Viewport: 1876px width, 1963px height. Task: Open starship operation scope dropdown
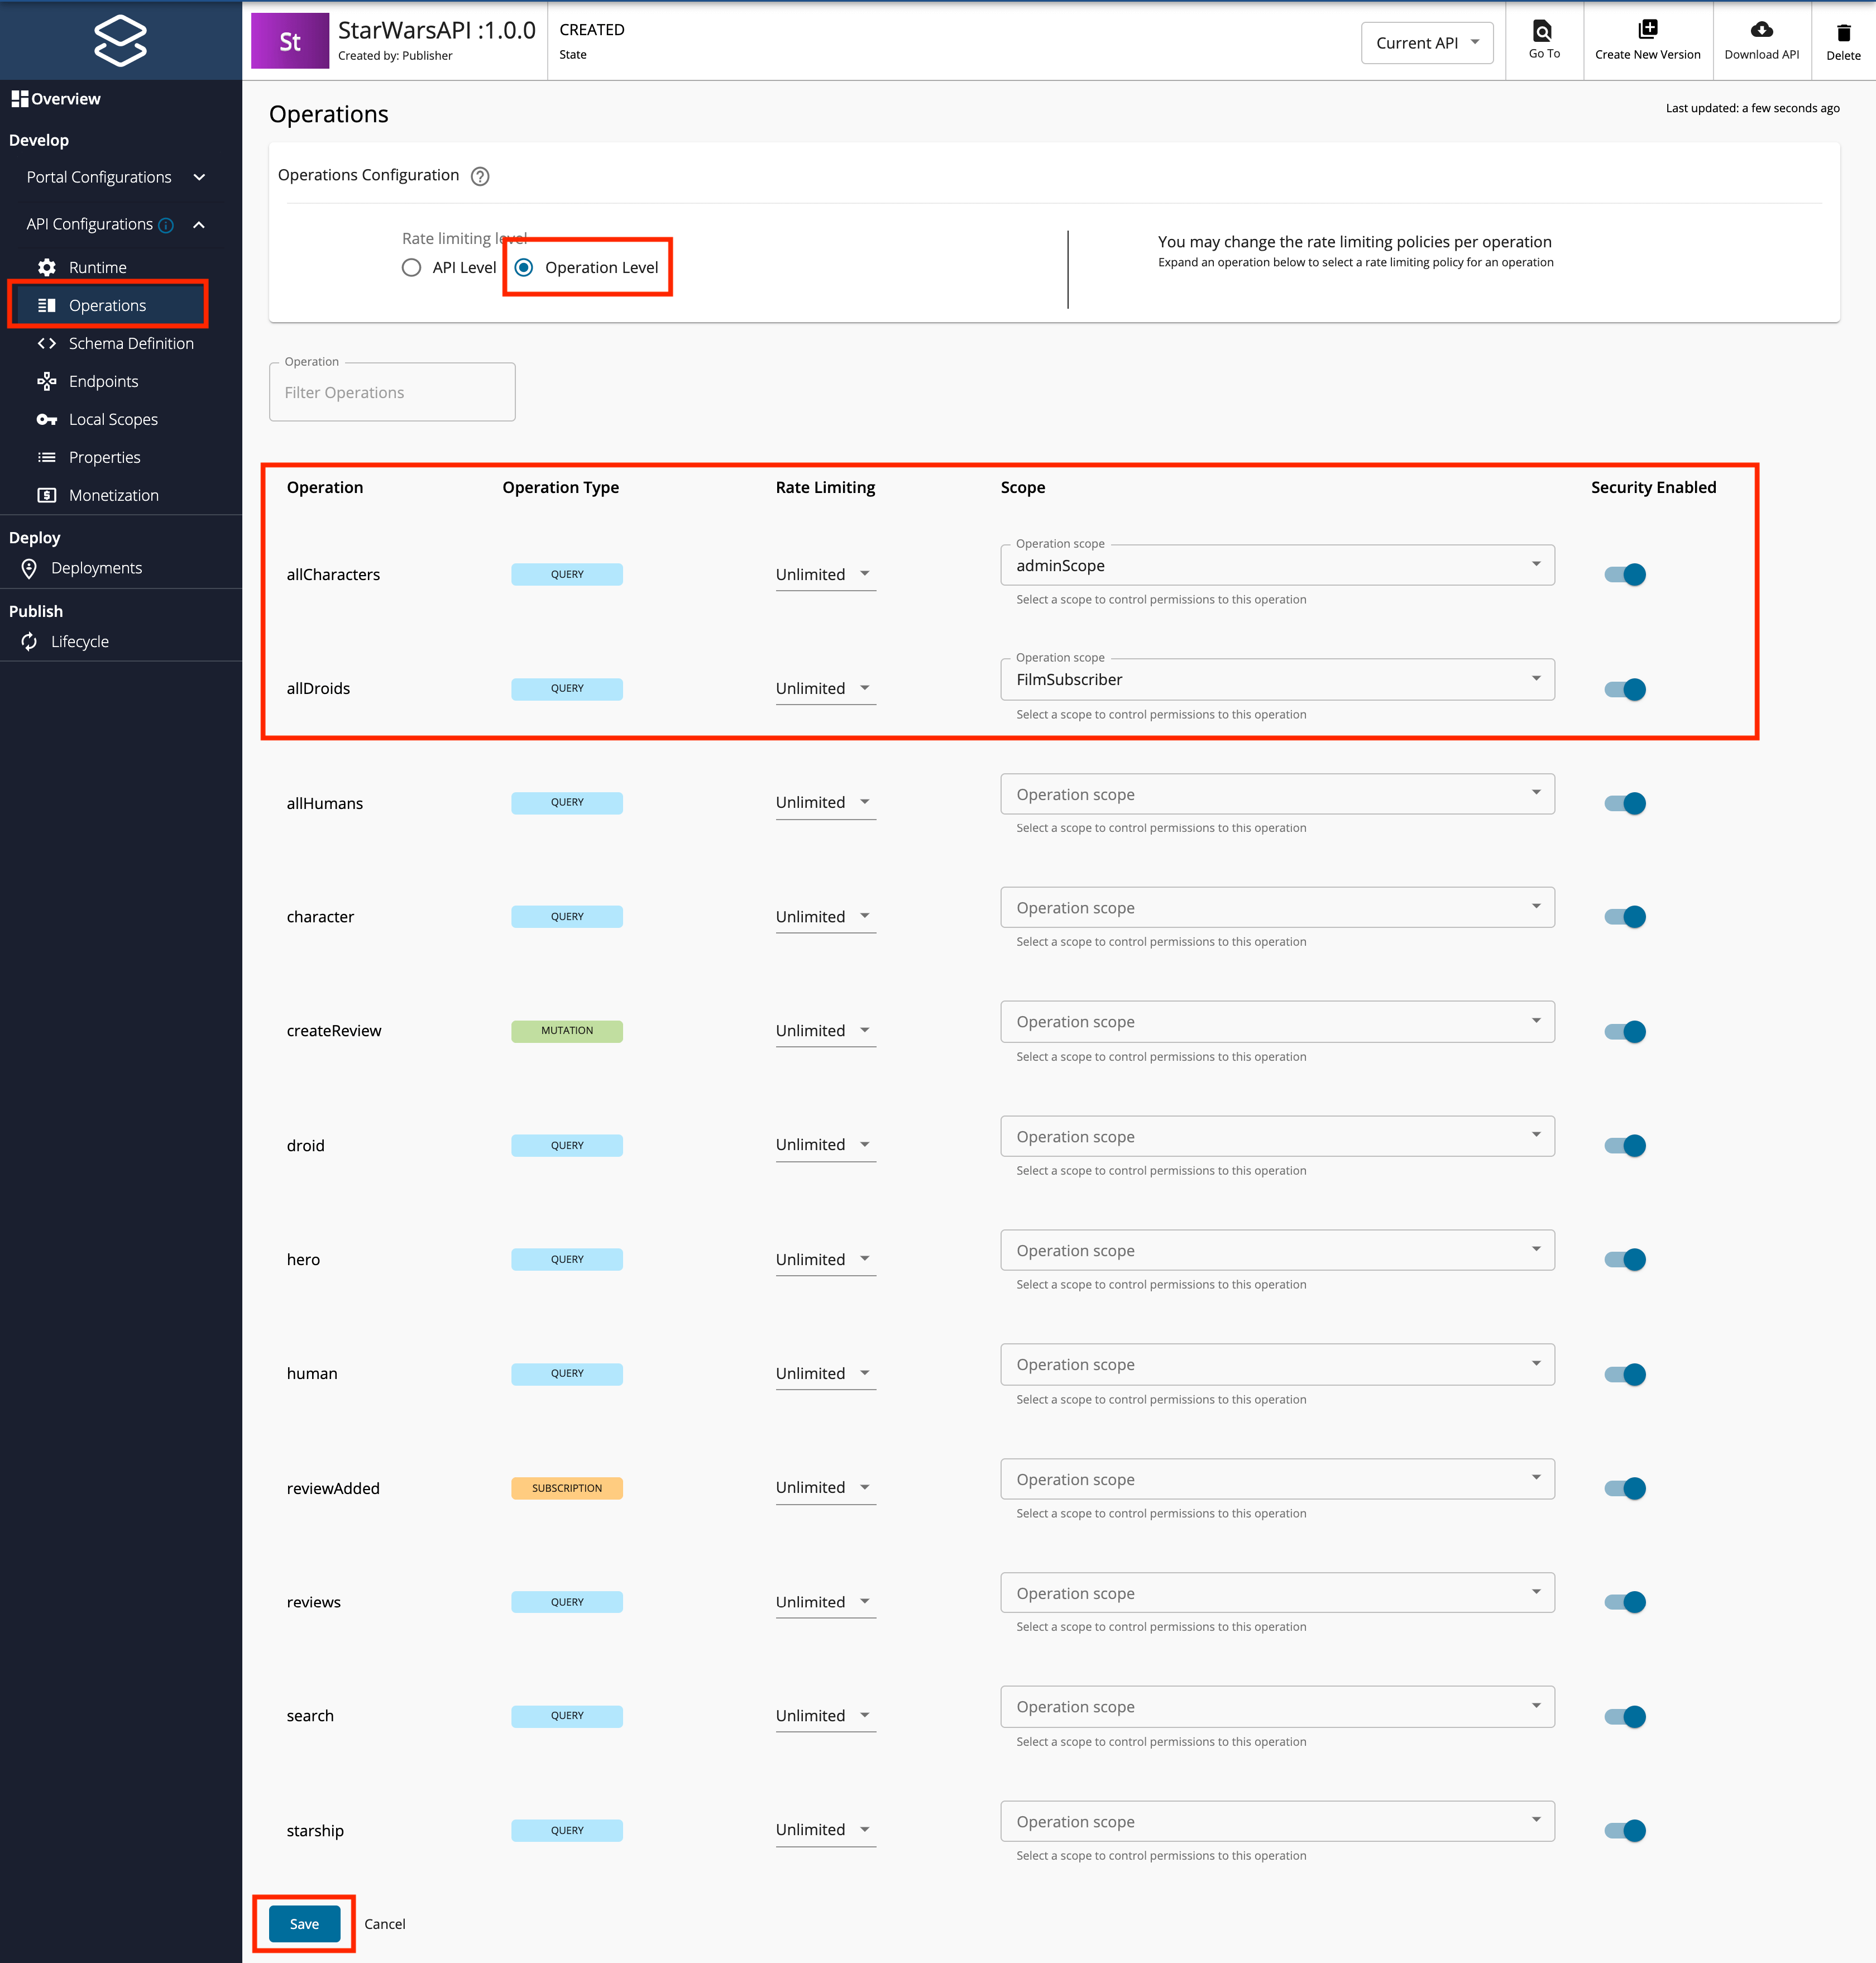coord(1277,1821)
